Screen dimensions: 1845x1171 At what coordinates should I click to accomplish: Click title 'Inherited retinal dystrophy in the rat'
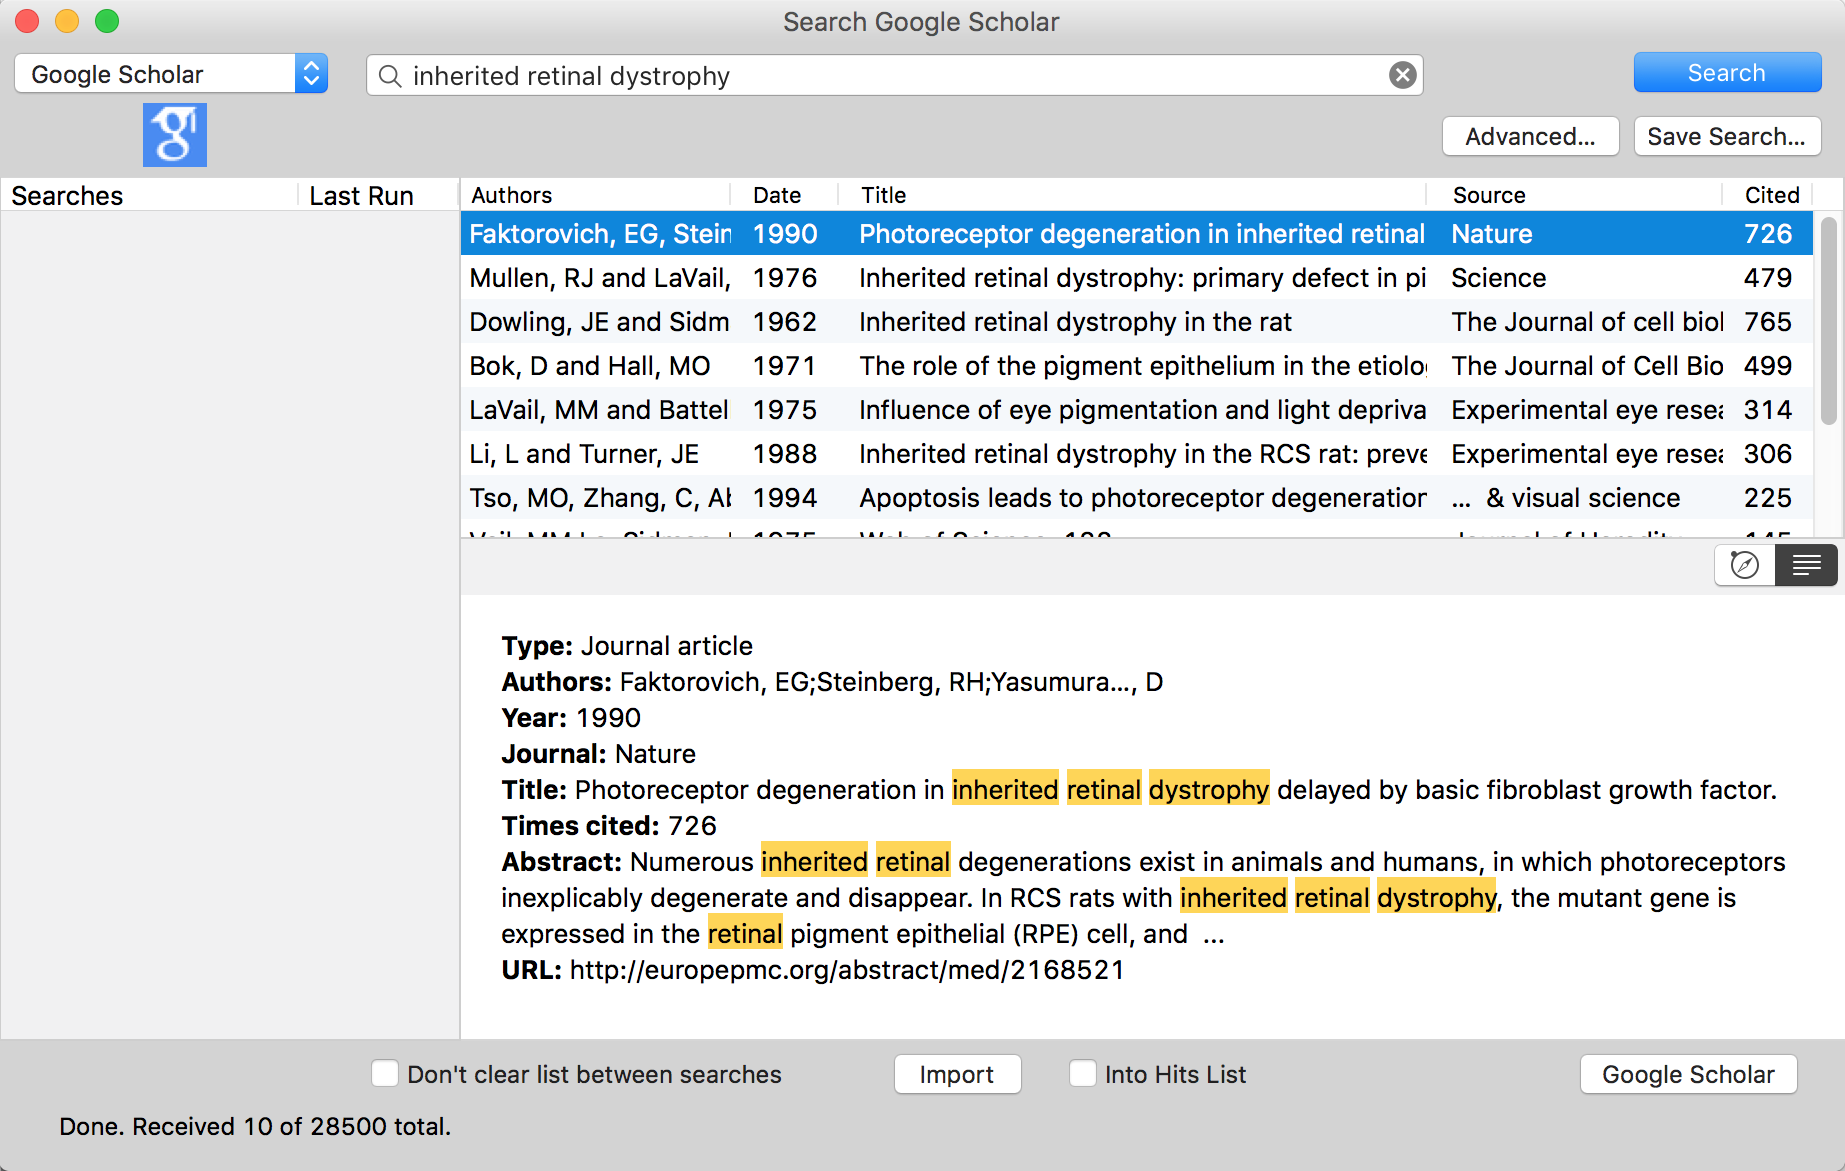[x=1075, y=322]
